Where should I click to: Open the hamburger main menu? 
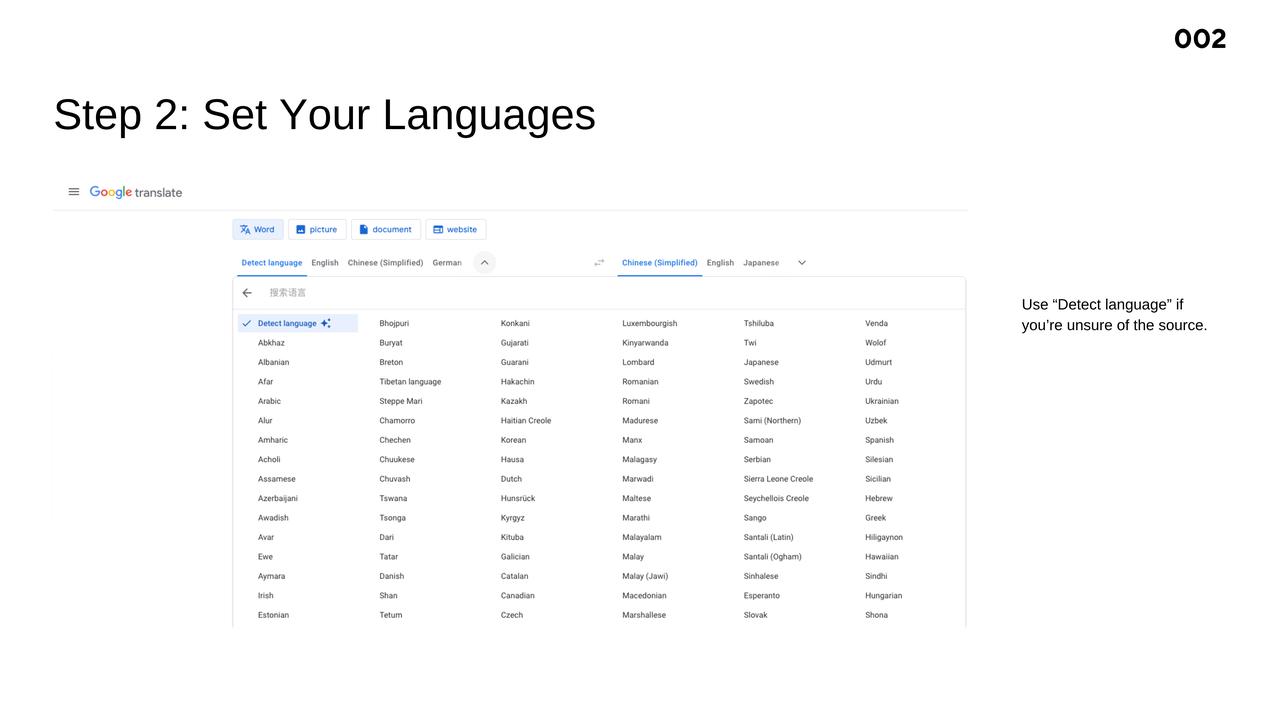(74, 192)
